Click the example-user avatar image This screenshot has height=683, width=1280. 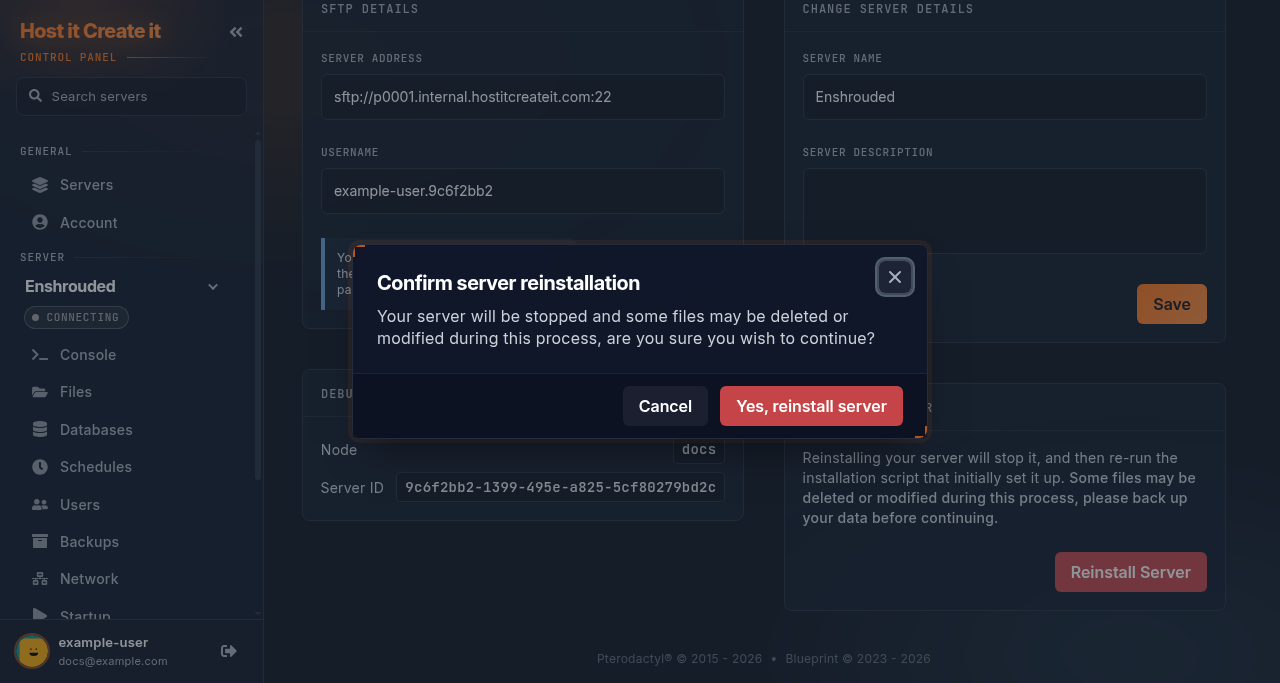click(32, 651)
